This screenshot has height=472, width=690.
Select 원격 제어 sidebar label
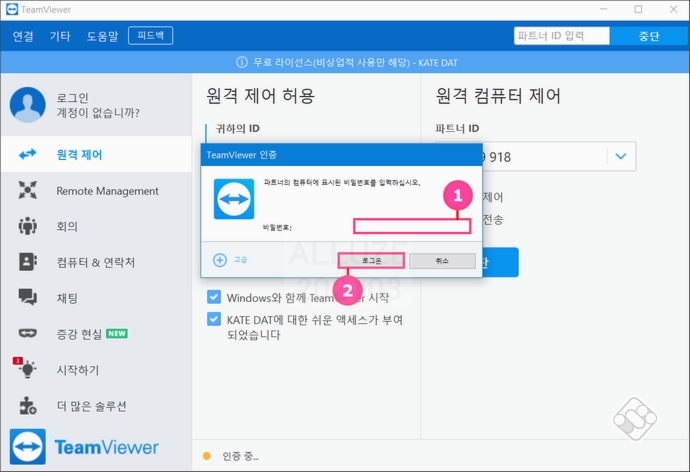click(80, 155)
